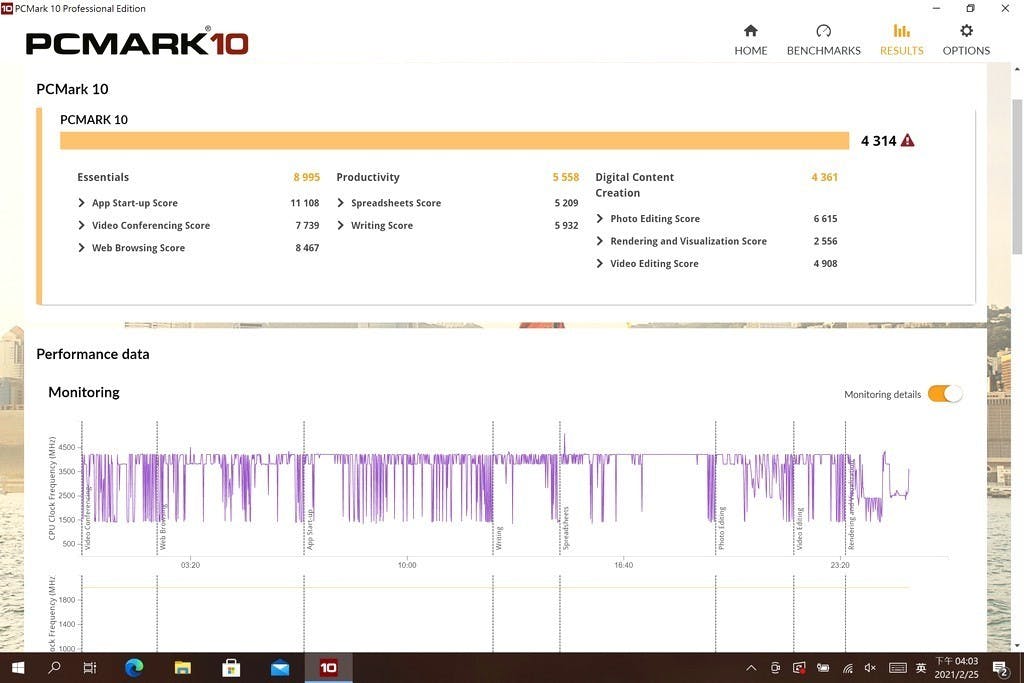Click the App Start-up marker in CPU chart

[x=310, y=529]
